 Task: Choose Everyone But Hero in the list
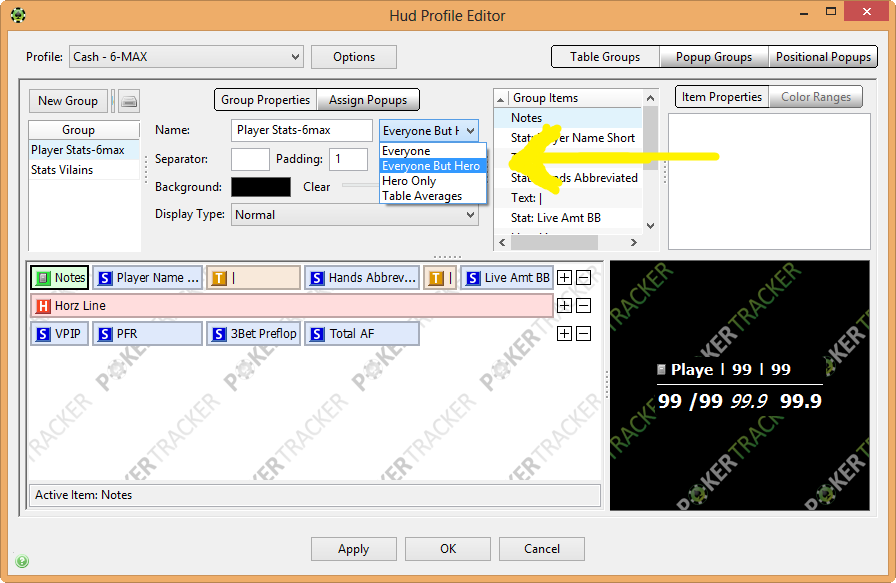434,166
